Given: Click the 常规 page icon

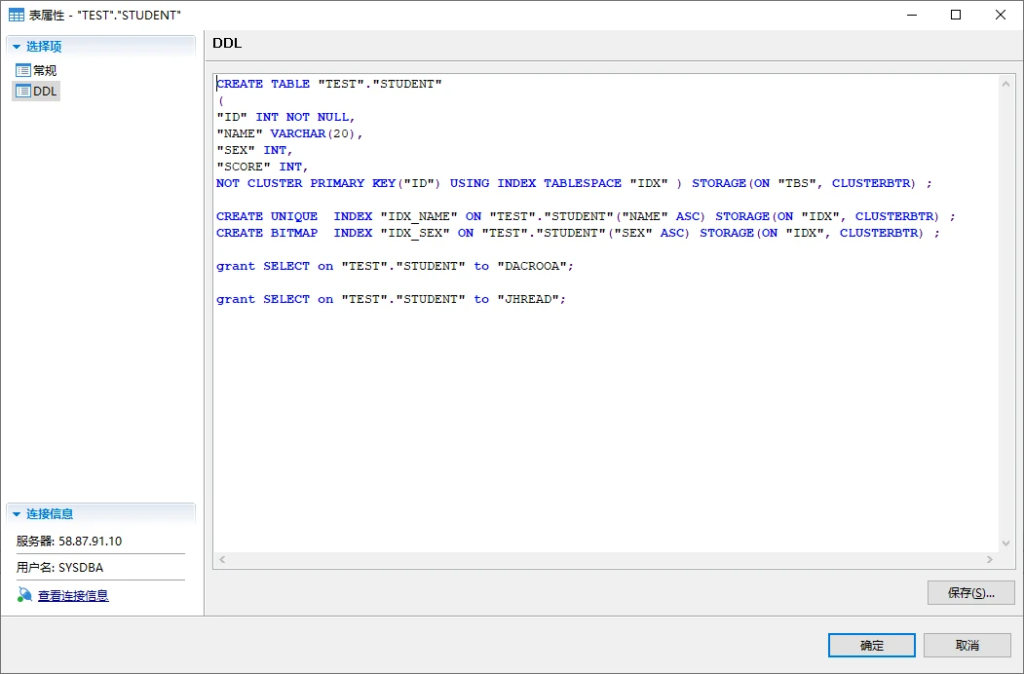Looking at the screenshot, I should 23,70.
